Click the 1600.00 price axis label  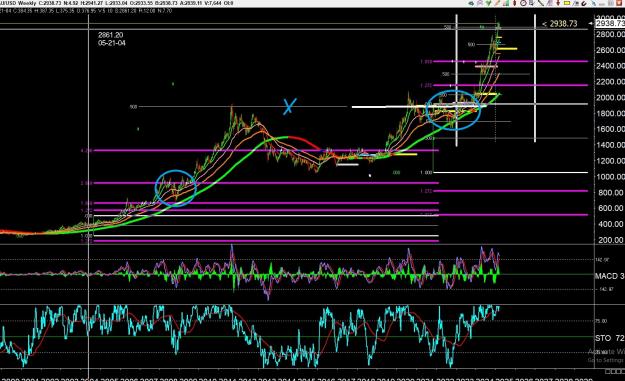[610, 129]
